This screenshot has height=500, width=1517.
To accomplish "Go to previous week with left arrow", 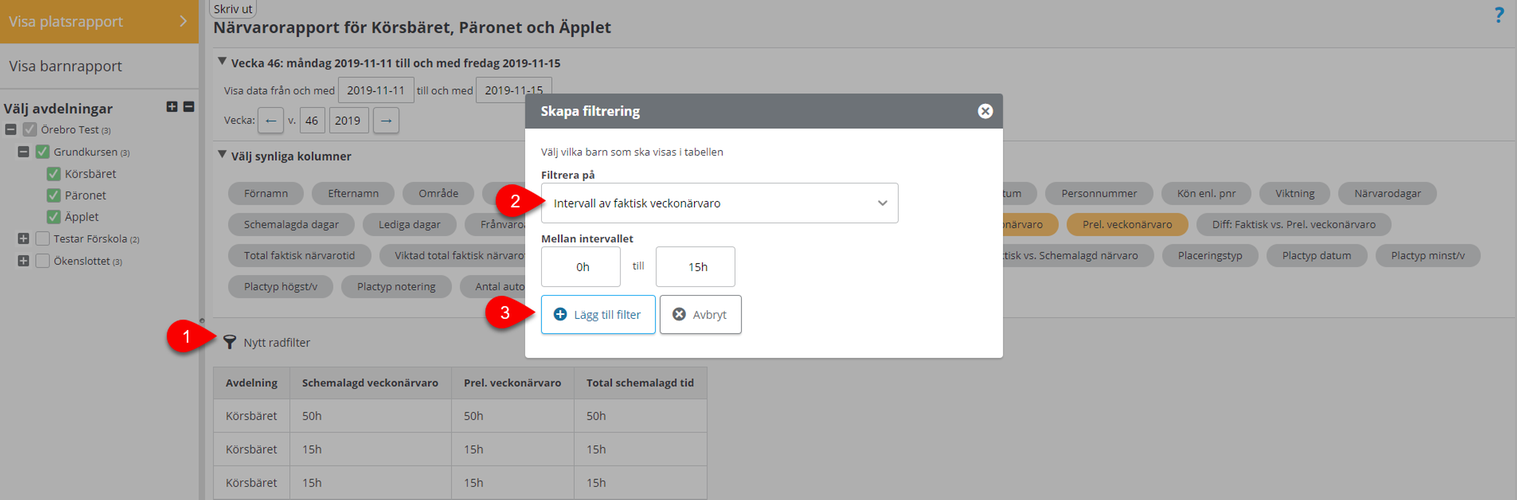I will click(271, 121).
